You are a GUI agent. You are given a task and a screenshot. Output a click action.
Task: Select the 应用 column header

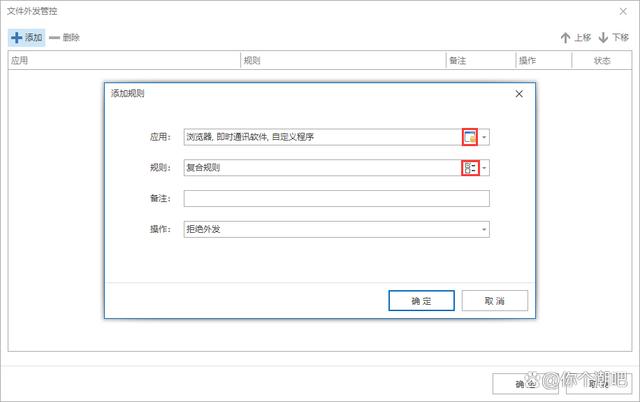pos(122,61)
